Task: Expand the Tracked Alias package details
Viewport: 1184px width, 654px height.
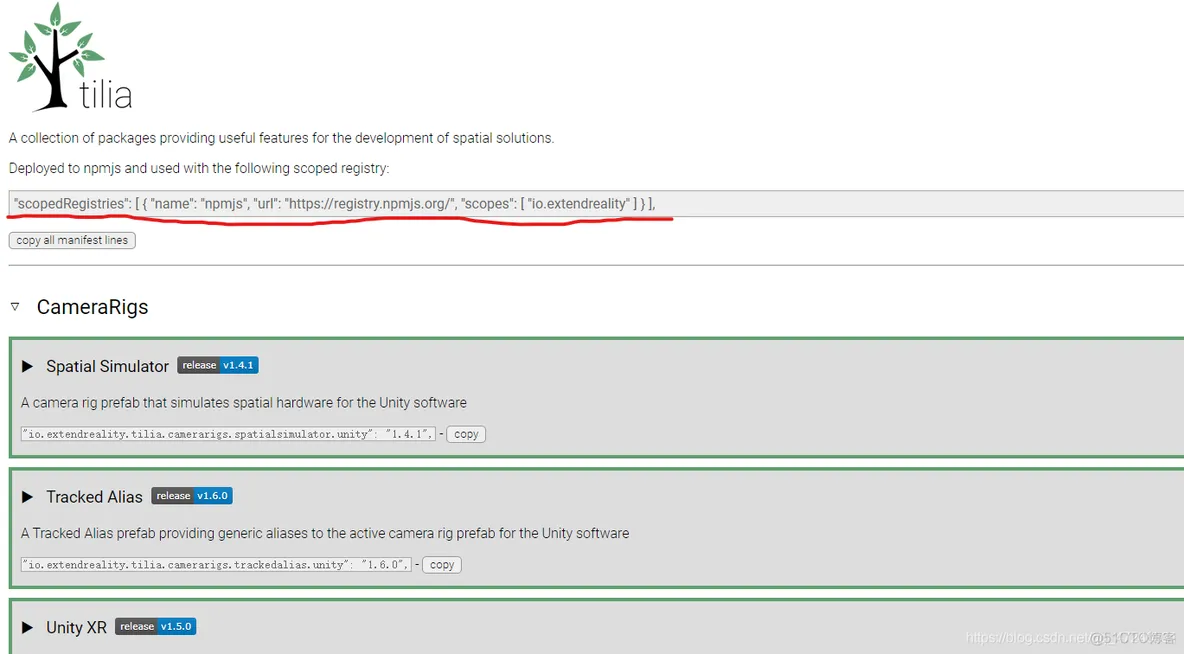Action: pos(27,497)
